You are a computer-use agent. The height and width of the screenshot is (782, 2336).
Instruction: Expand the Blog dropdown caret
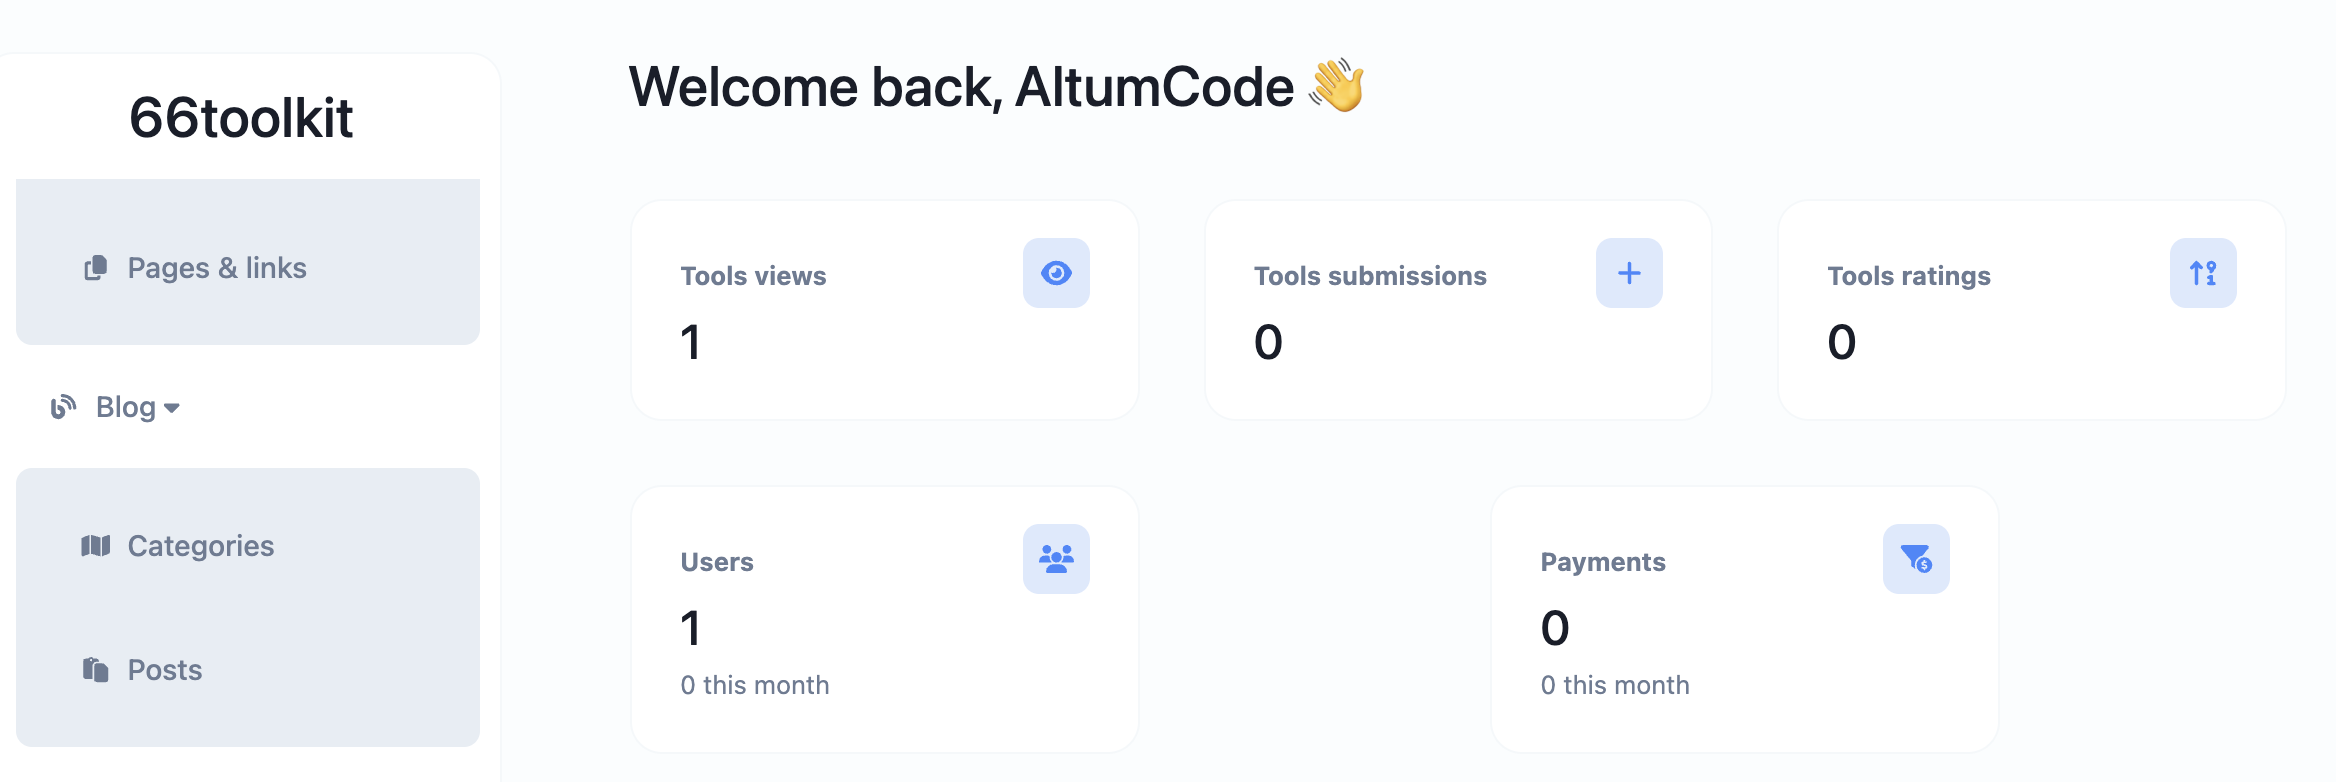pos(172,408)
